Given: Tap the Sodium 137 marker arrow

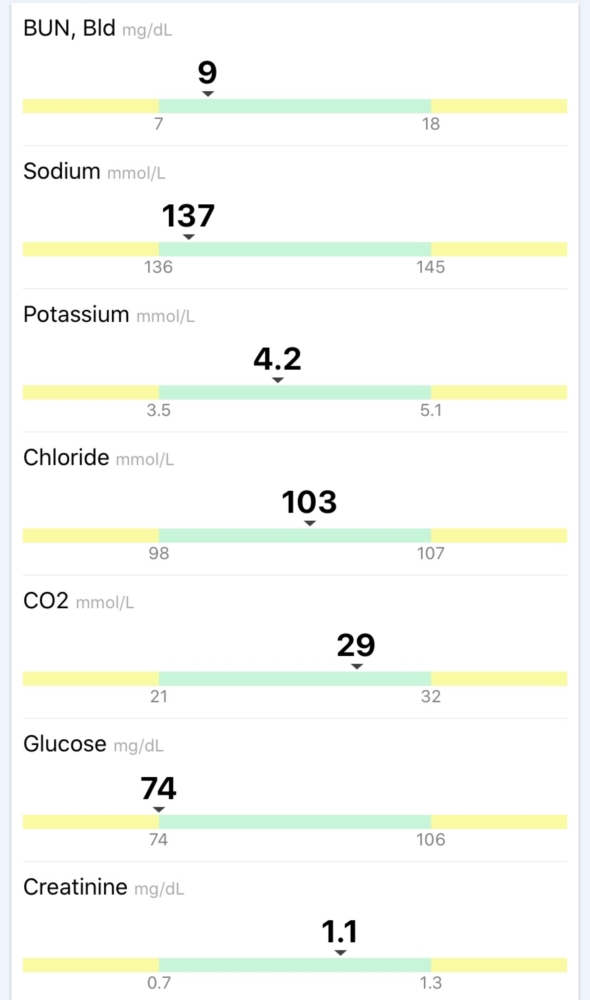Looking at the screenshot, I should click(x=189, y=237).
